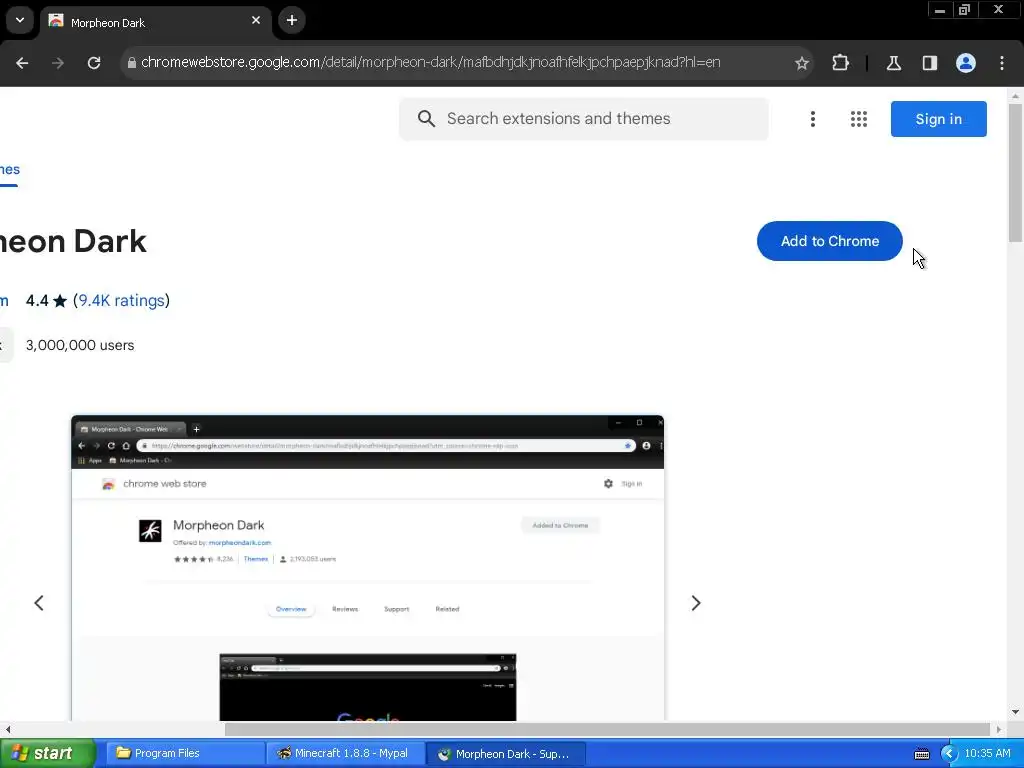
Task: Select the Themes tab partially visible
Action: click(x=9, y=170)
